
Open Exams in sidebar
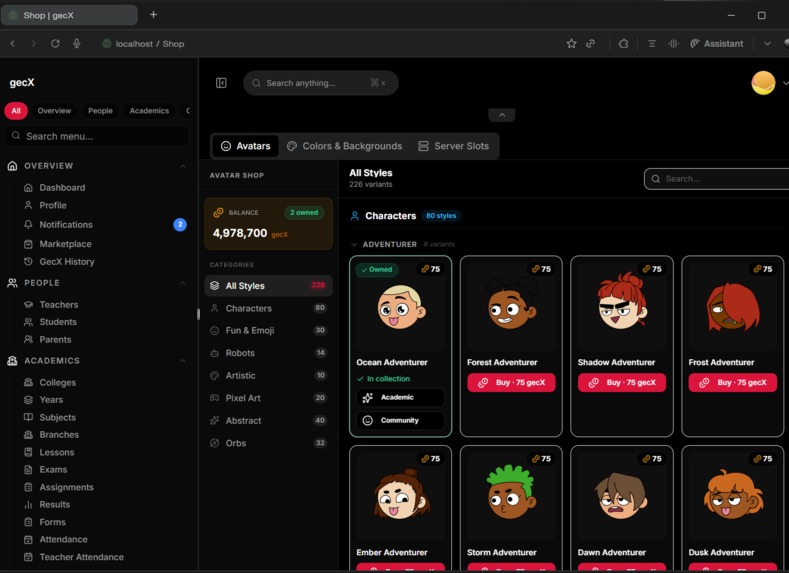click(53, 469)
